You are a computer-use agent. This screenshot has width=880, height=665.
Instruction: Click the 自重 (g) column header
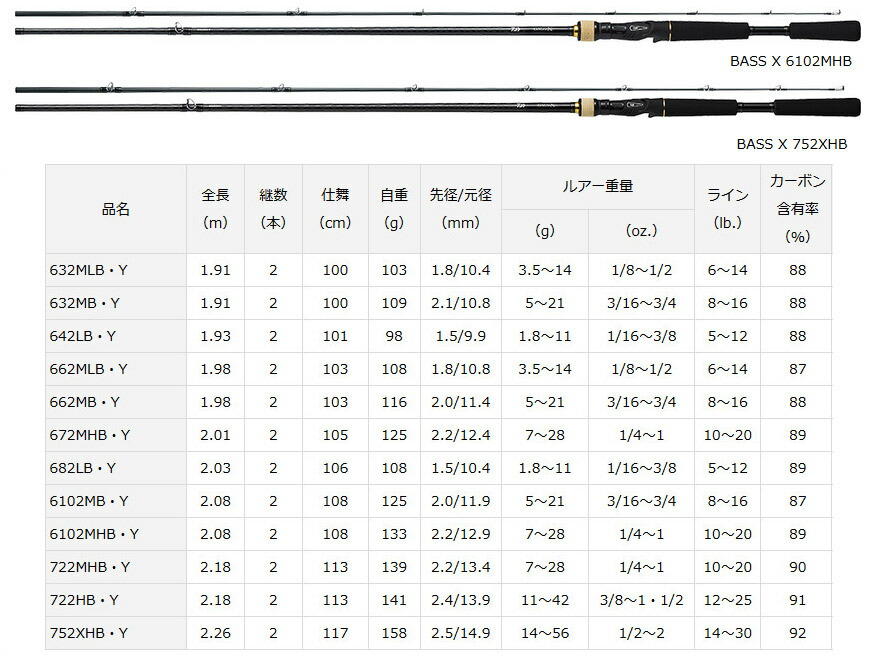pos(394,209)
